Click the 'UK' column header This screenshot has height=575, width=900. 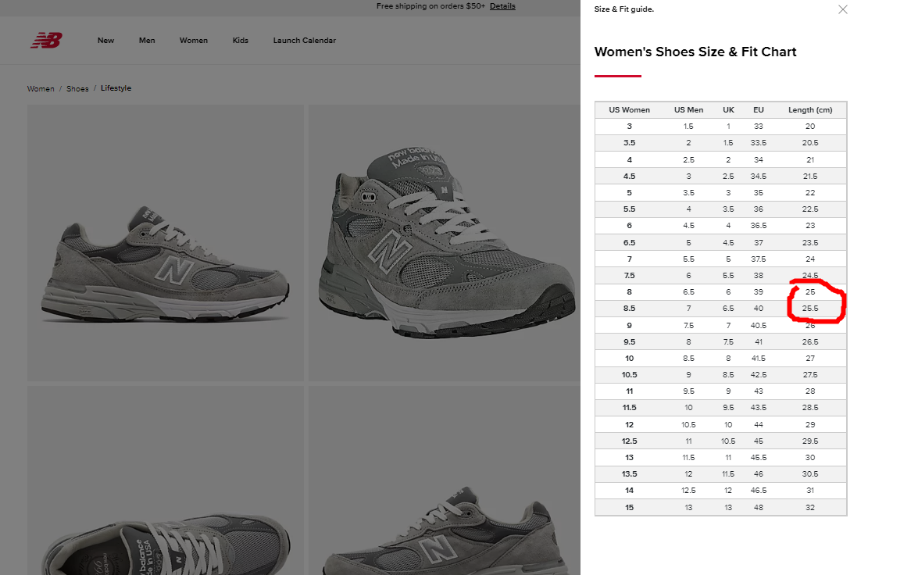pos(728,110)
